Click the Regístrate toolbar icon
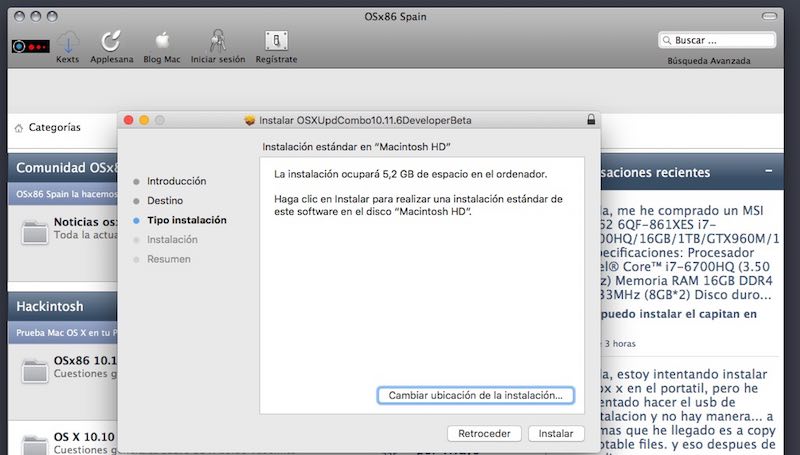The image size is (800, 455). tap(276, 41)
